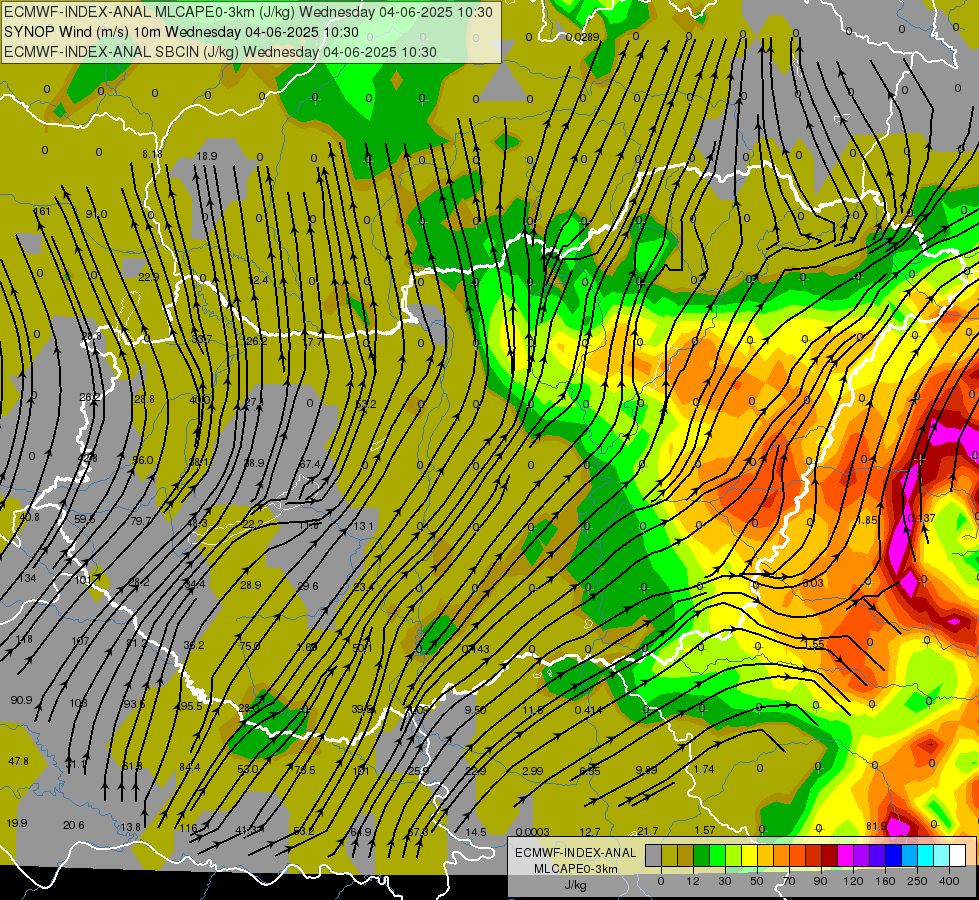Click the 1.55 value on the map
The height and width of the screenshot is (900, 979).
point(814,645)
